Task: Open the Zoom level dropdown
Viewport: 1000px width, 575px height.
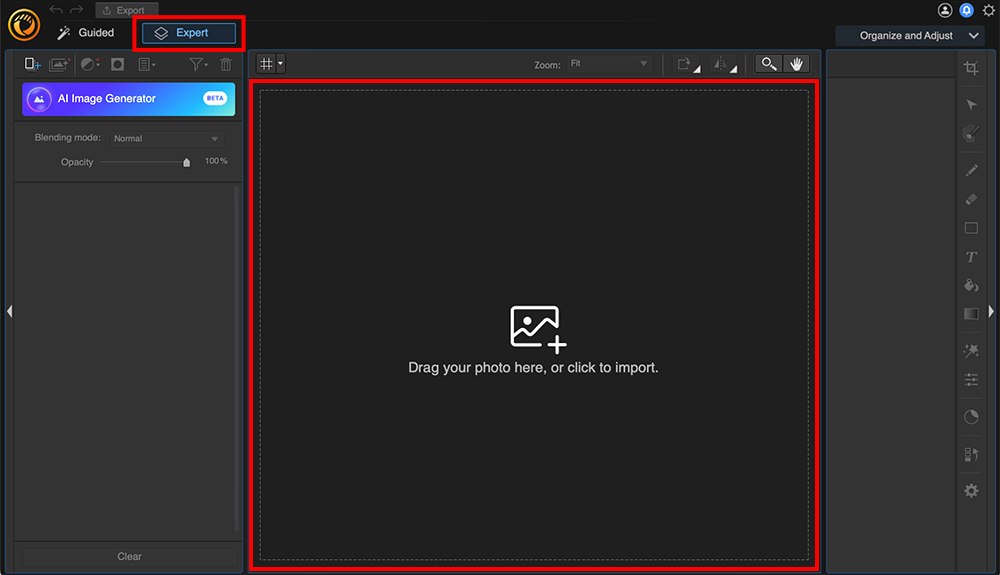Action: (609, 64)
